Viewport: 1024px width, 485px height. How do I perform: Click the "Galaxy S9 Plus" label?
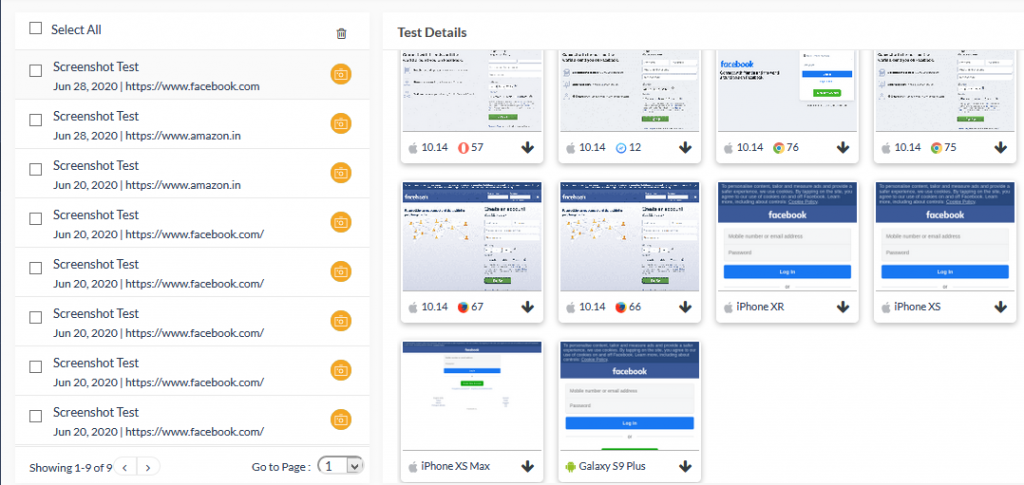coord(614,466)
